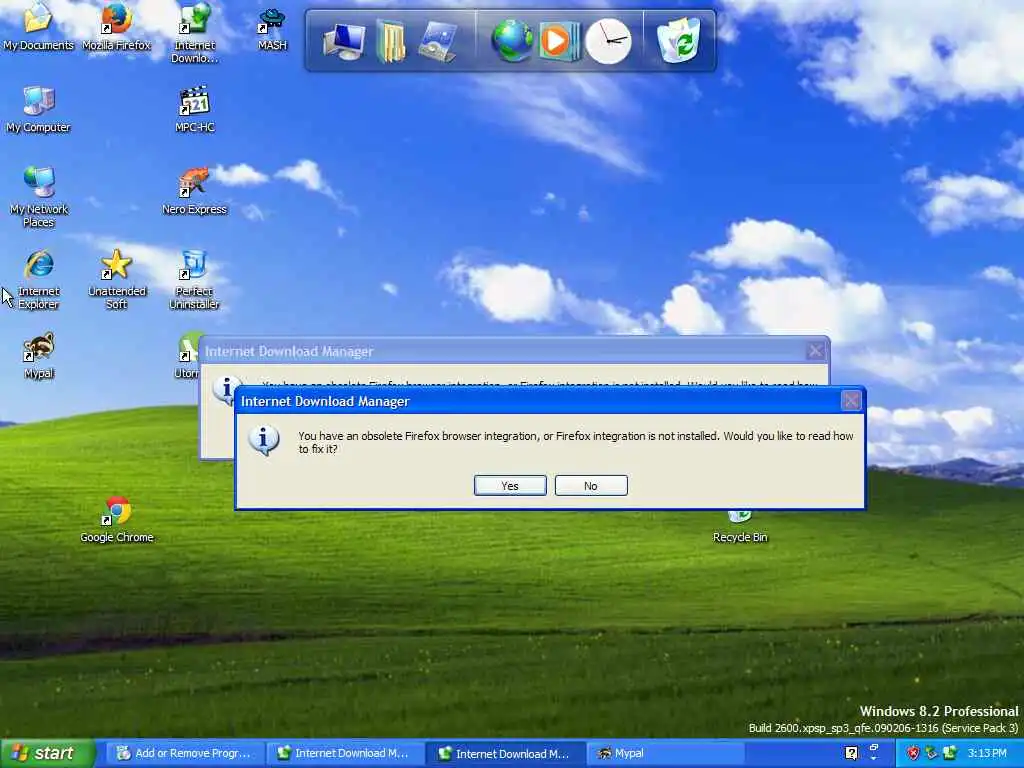The height and width of the screenshot is (768, 1024).
Task: Close the front Internet Download Manager dialog
Action: pyautogui.click(x=851, y=400)
